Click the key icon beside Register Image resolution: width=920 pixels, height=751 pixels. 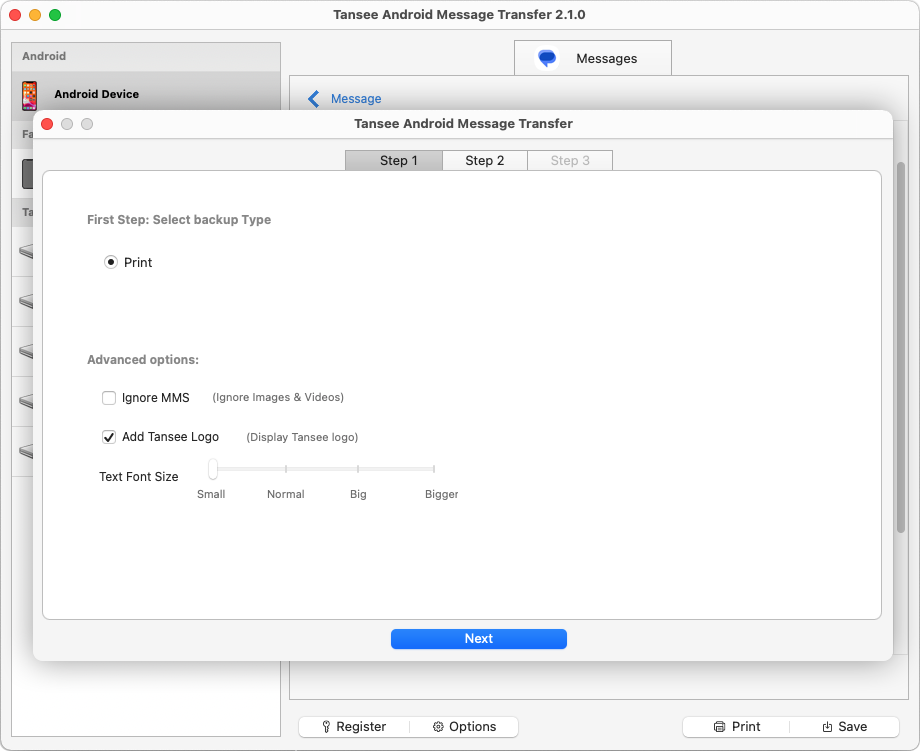click(x=326, y=726)
